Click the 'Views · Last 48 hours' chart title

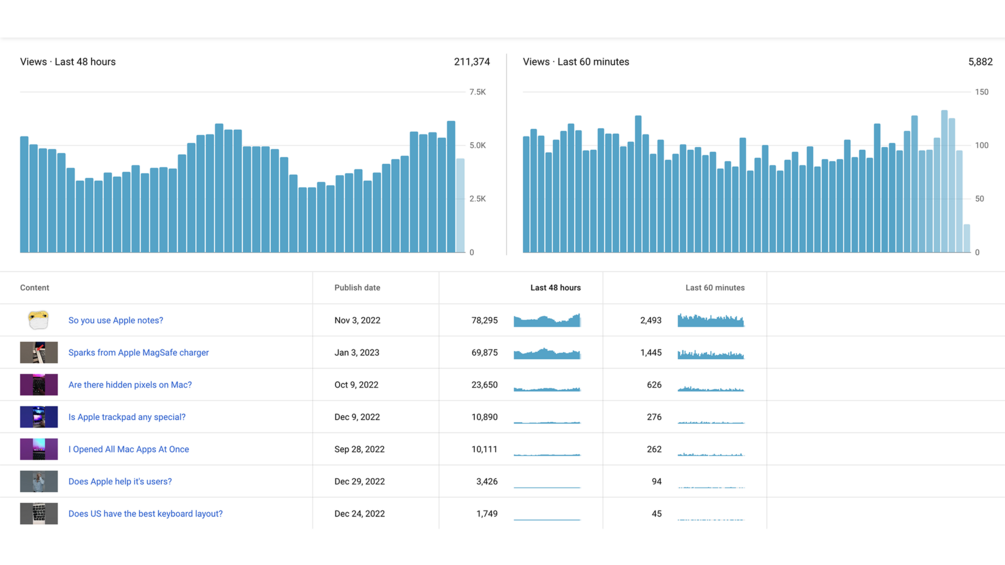(68, 62)
